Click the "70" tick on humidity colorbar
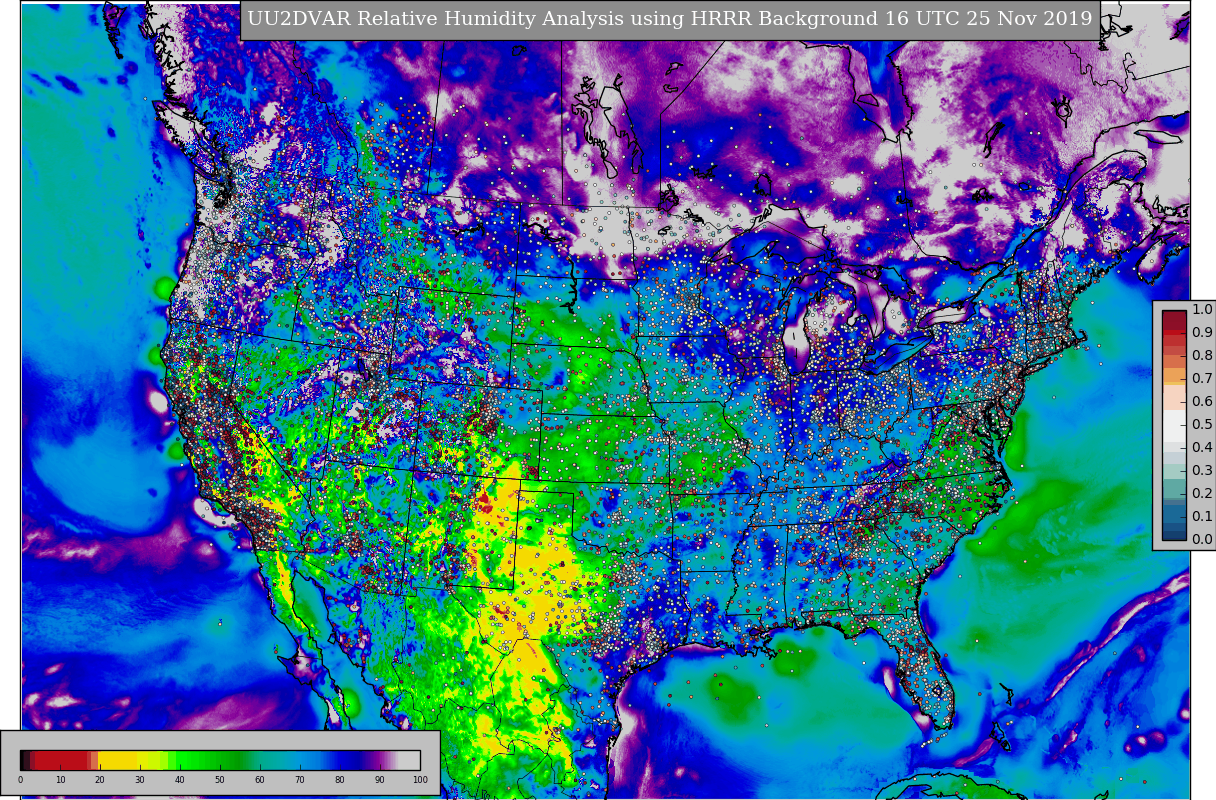The image size is (1216, 800). click(300, 780)
